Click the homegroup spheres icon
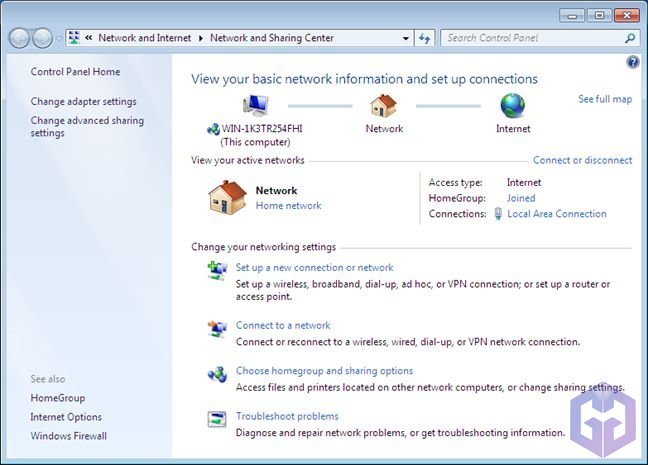Screen dimensions: 648x465 click(217, 374)
